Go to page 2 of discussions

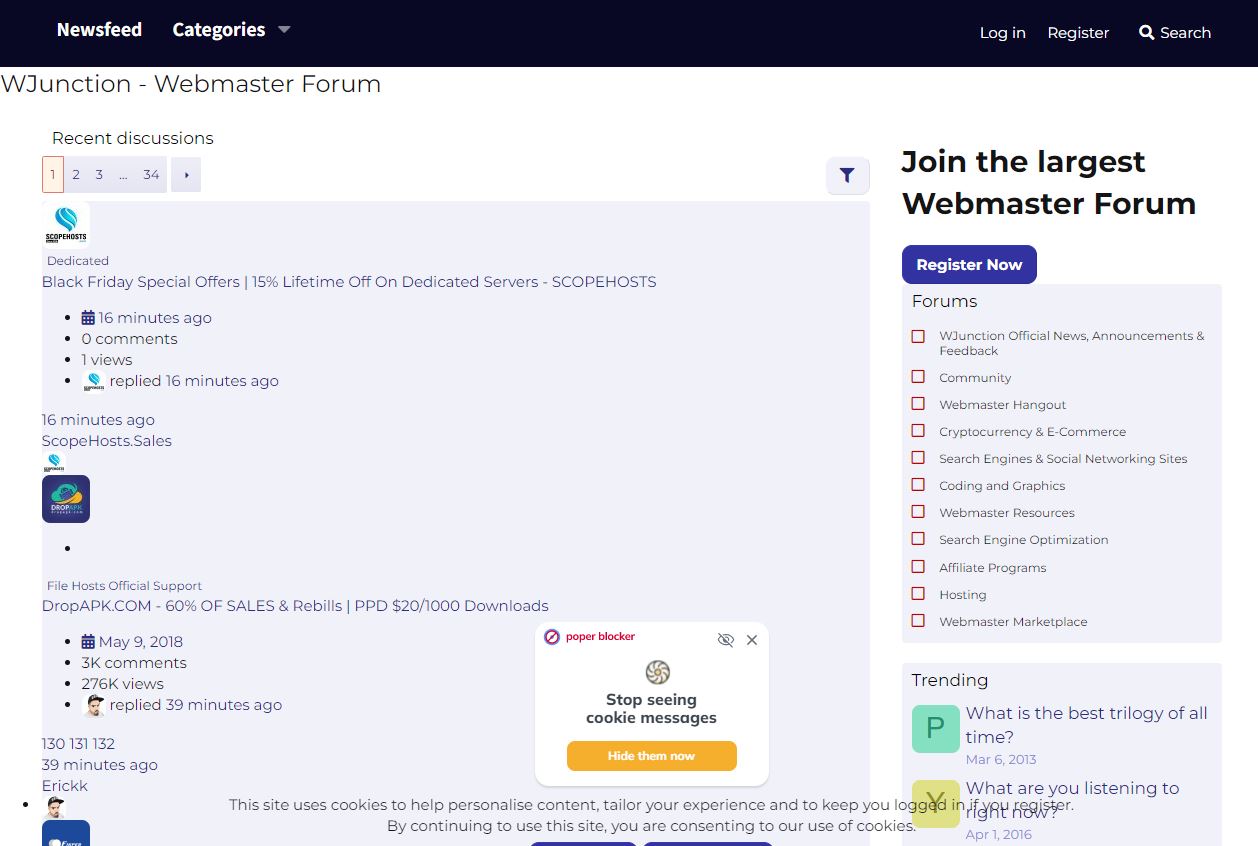click(x=76, y=175)
